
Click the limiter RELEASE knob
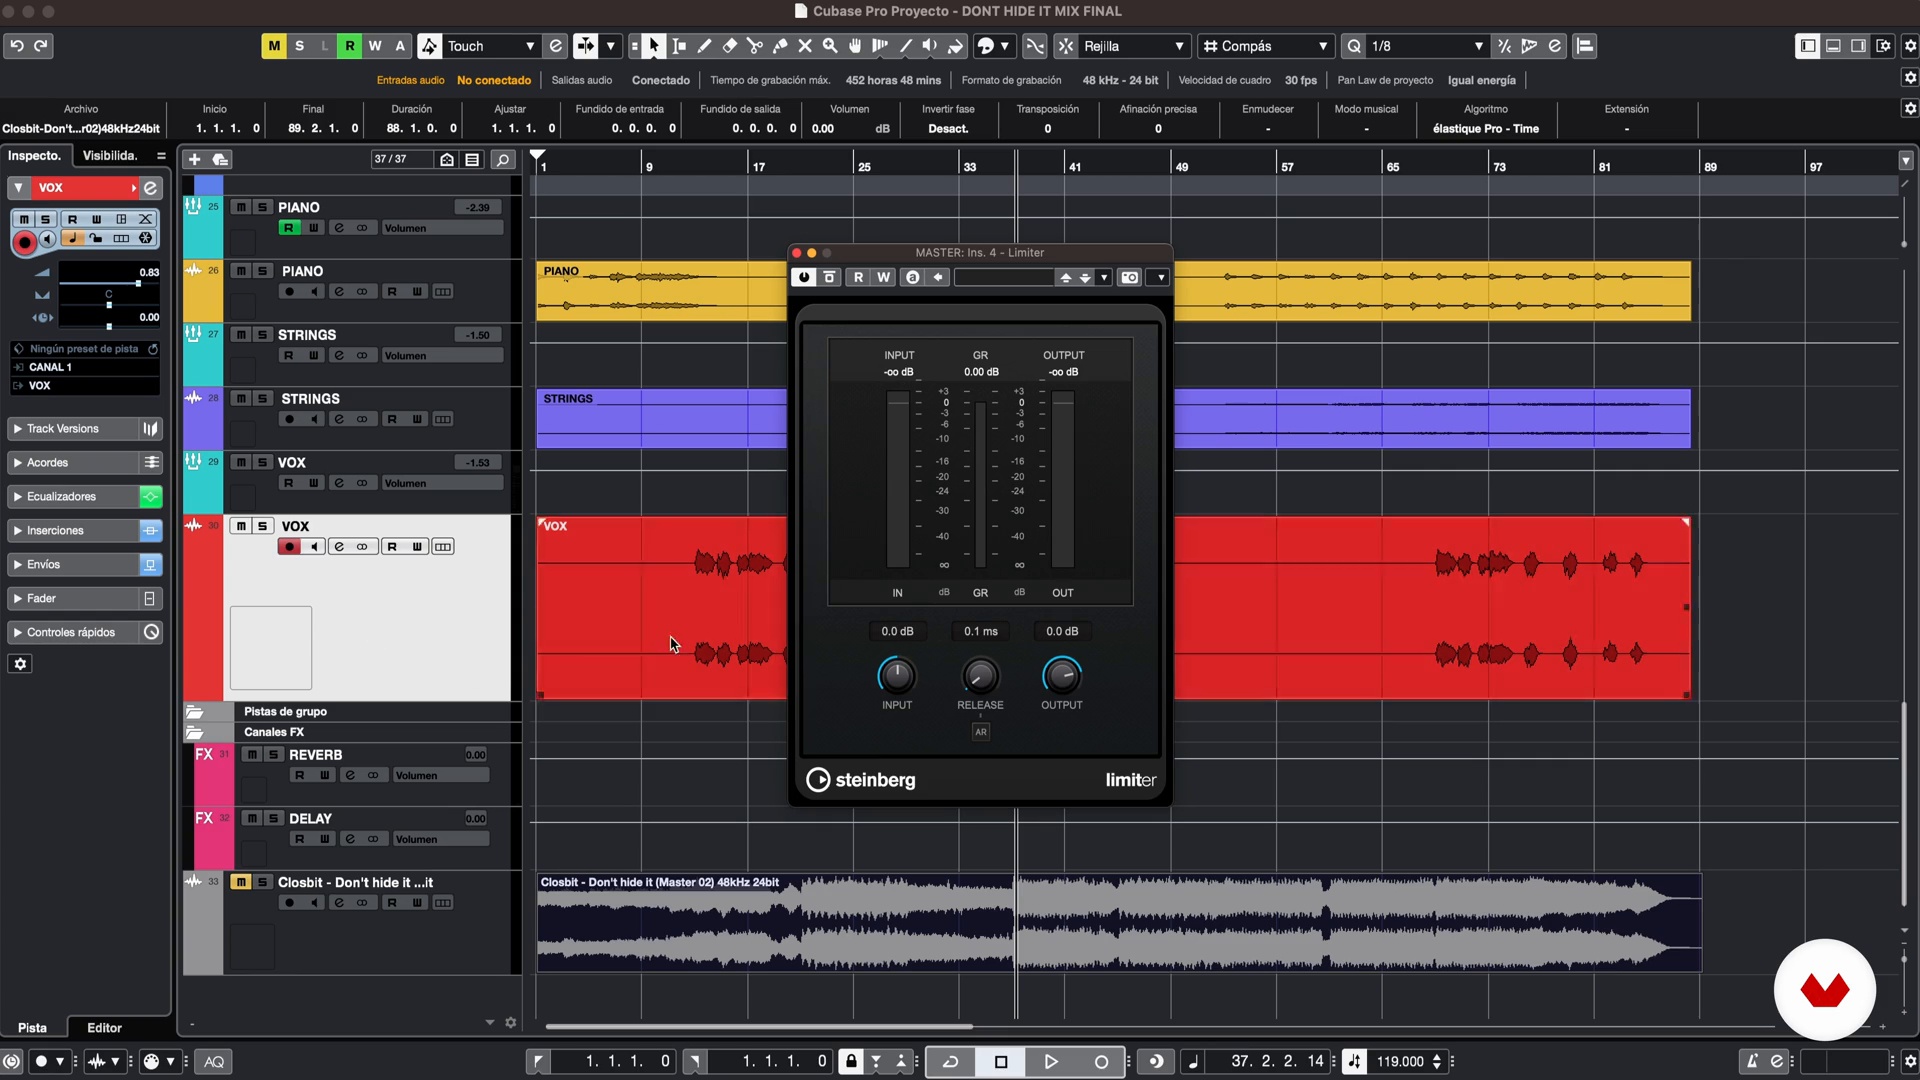click(x=980, y=677)
